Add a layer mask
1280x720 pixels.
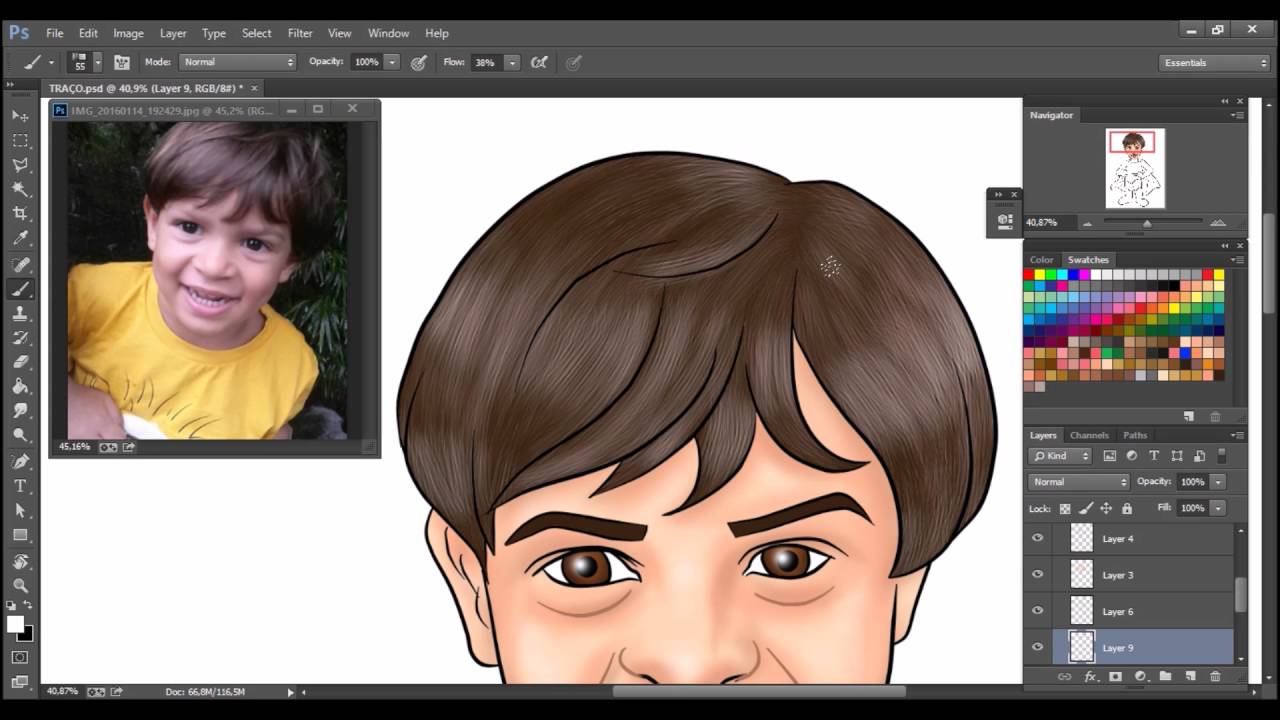[x=1115, y=677]
